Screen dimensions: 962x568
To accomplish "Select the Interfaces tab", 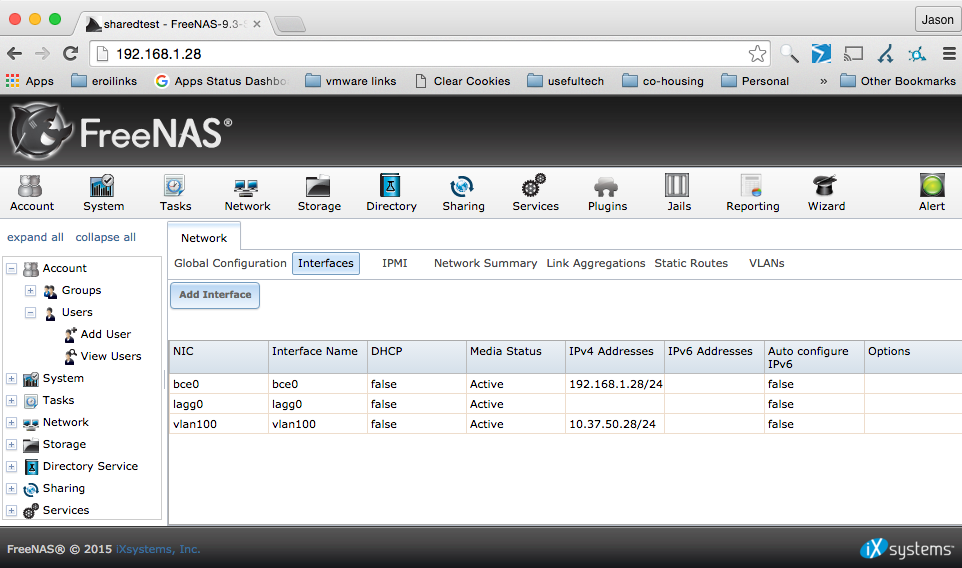I will 326,263.
